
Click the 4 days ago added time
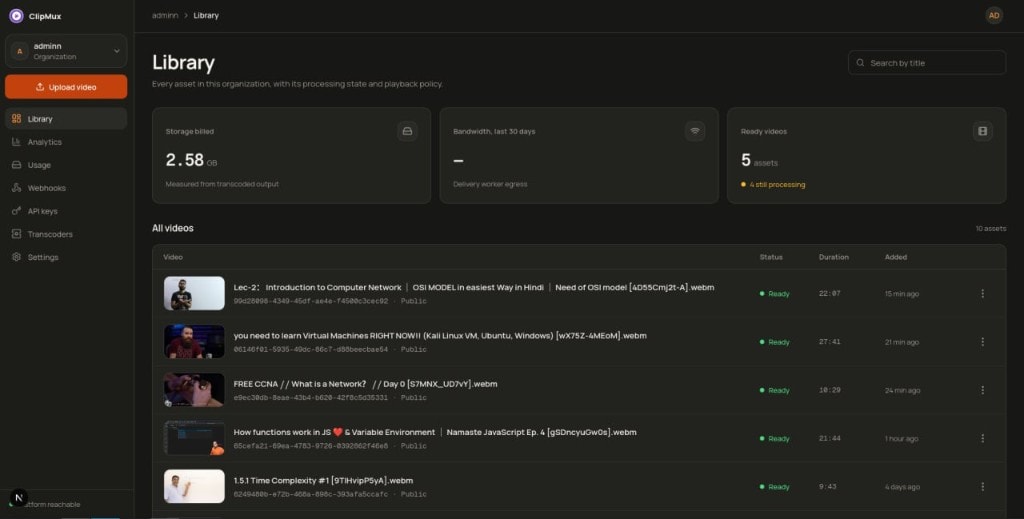(x=901, y=487)
